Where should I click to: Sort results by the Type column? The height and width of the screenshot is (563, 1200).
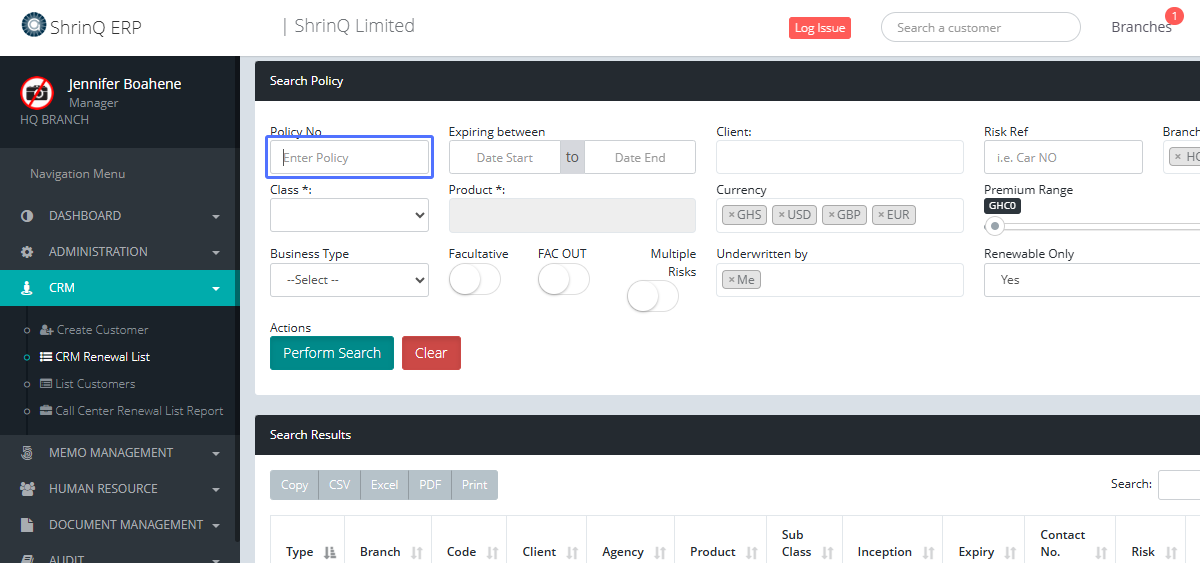tap(300, 551)
